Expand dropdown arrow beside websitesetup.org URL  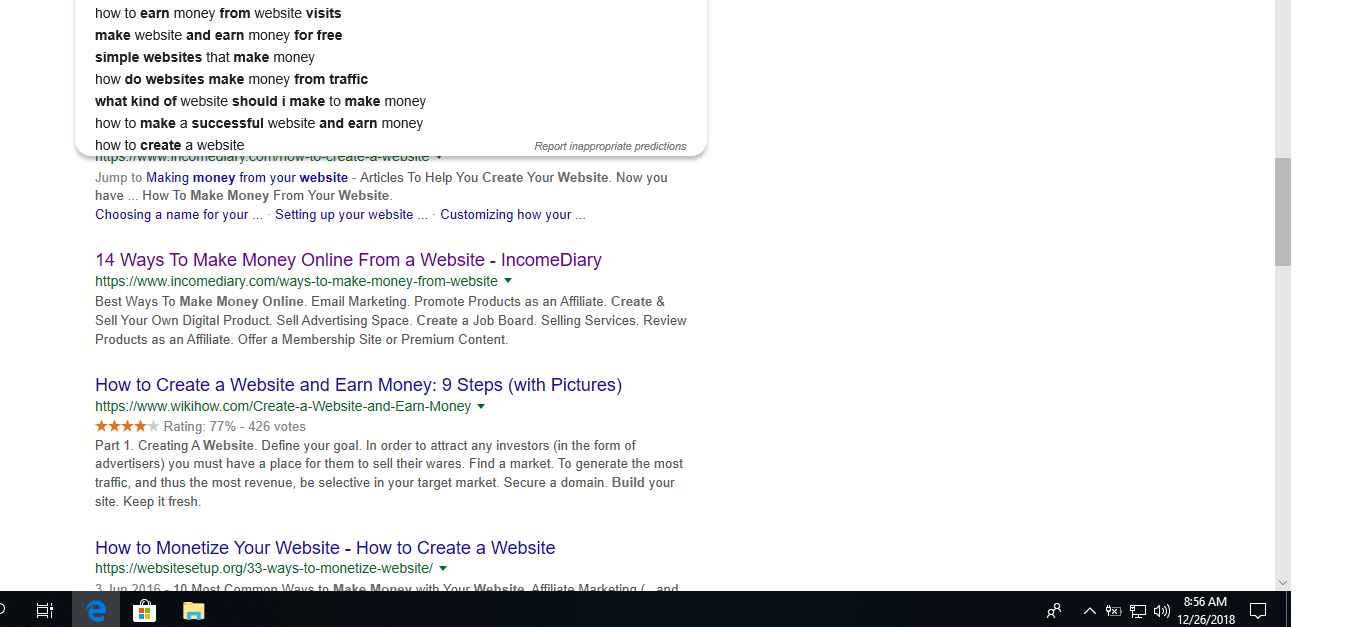[x=443, y=568]
